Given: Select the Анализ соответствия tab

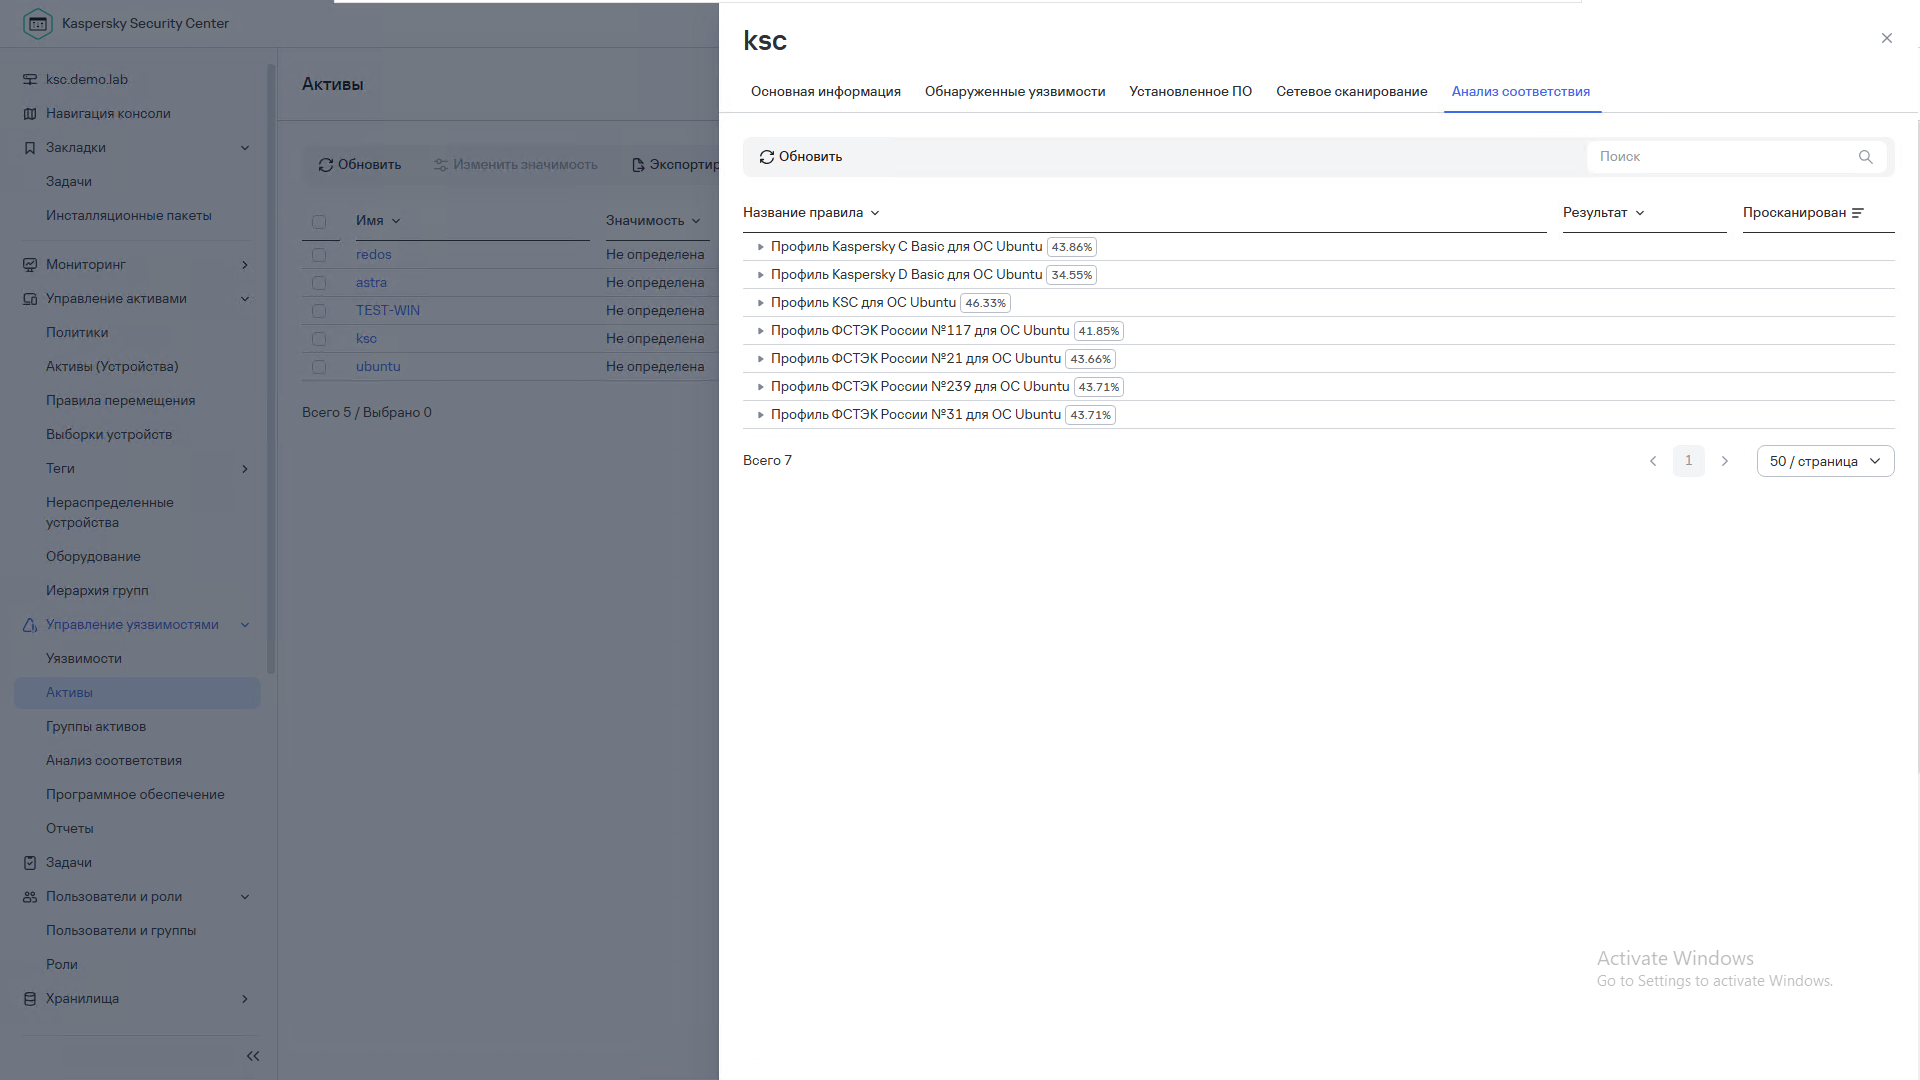Looking at the screenshot, I should click(1520, 92).
